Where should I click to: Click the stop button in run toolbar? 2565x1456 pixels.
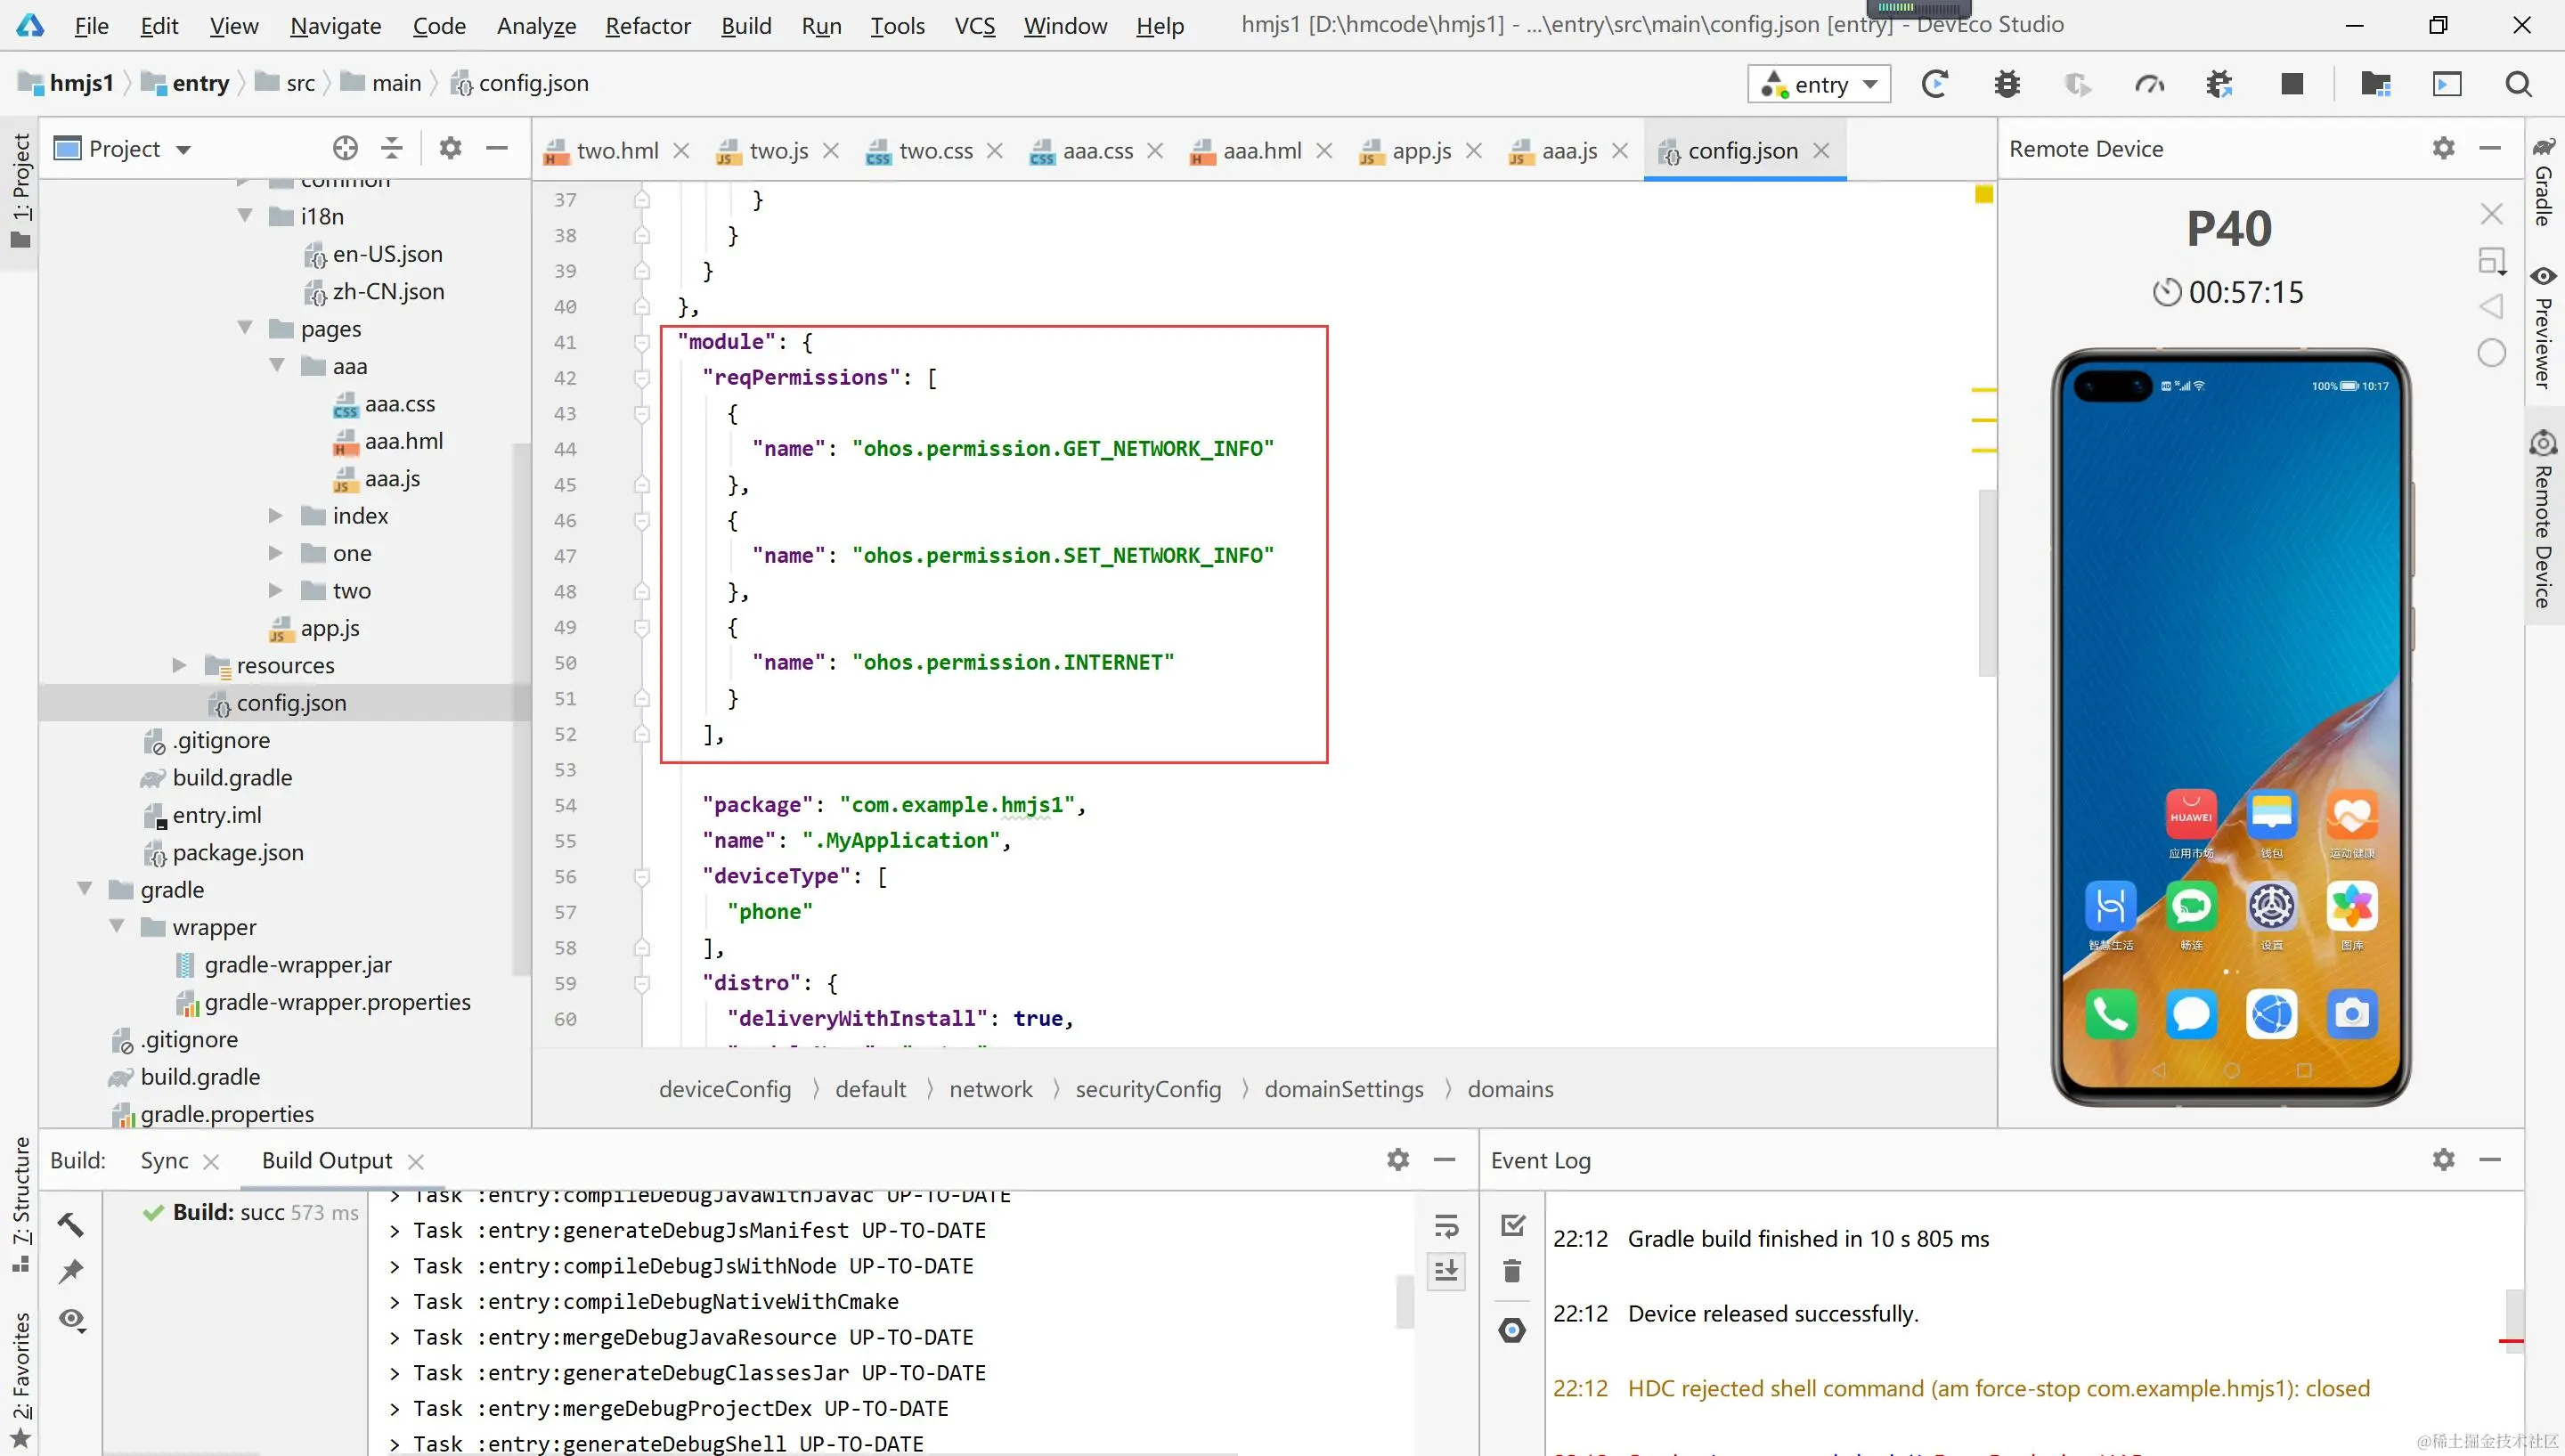tap(2292, 84)
